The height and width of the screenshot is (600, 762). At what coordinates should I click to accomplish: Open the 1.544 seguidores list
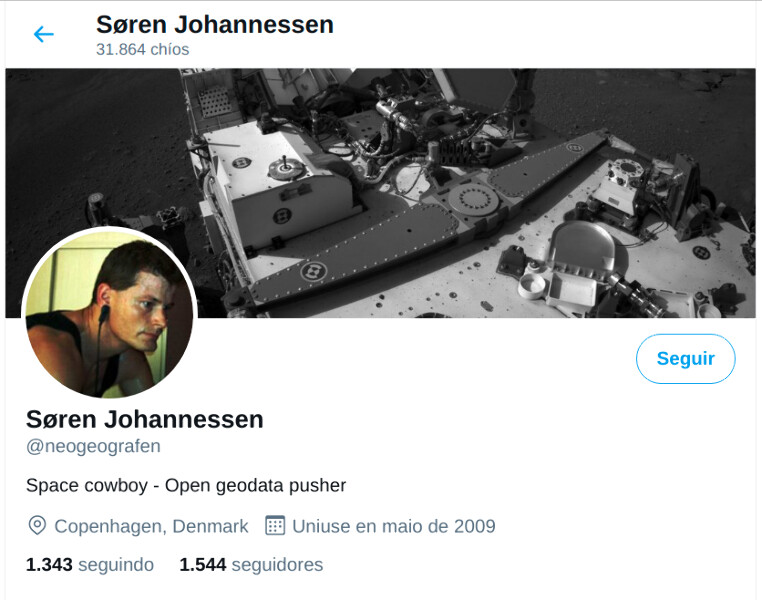251,565
